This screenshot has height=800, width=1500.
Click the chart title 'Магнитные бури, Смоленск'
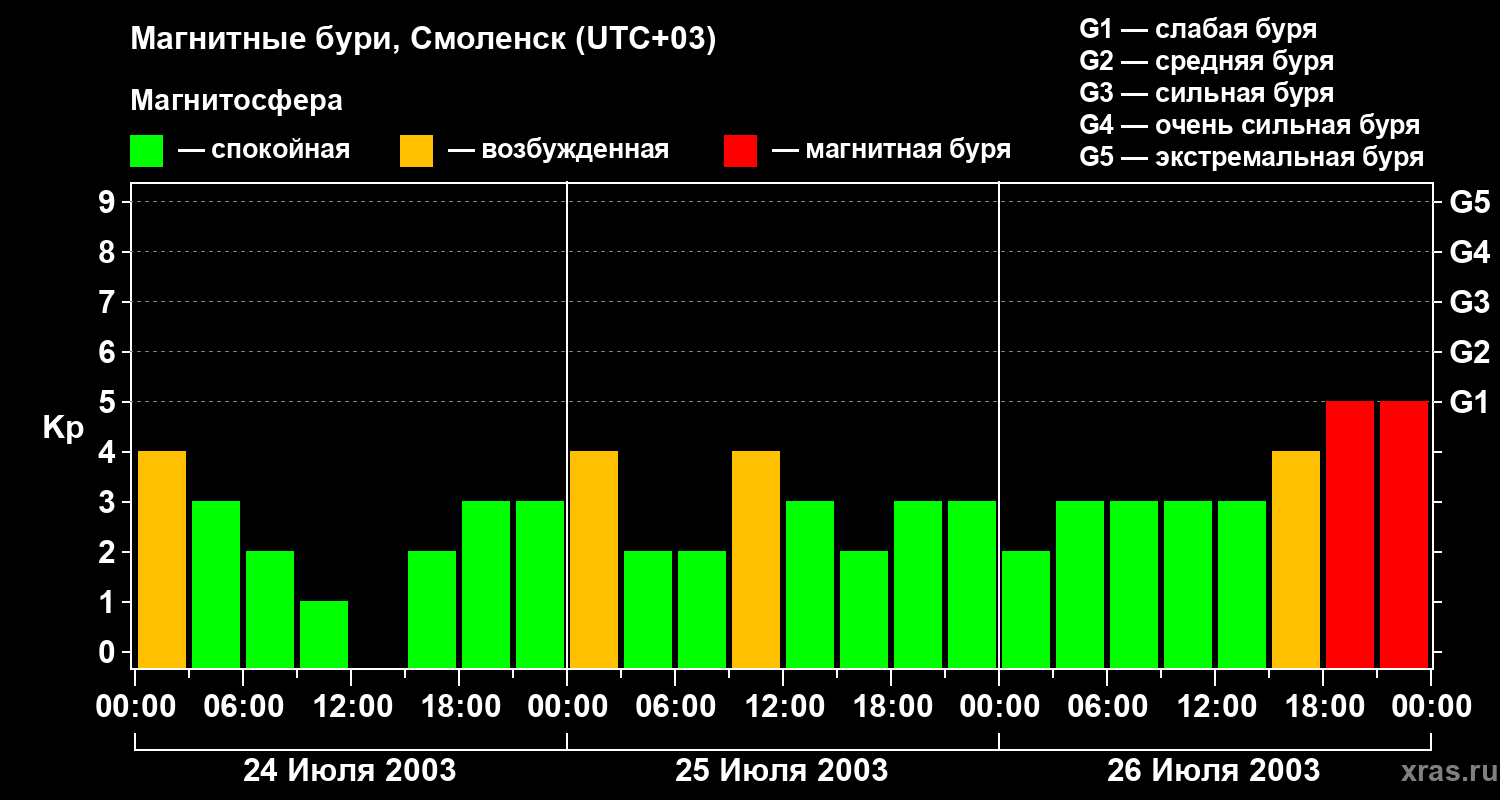(424, 40)
